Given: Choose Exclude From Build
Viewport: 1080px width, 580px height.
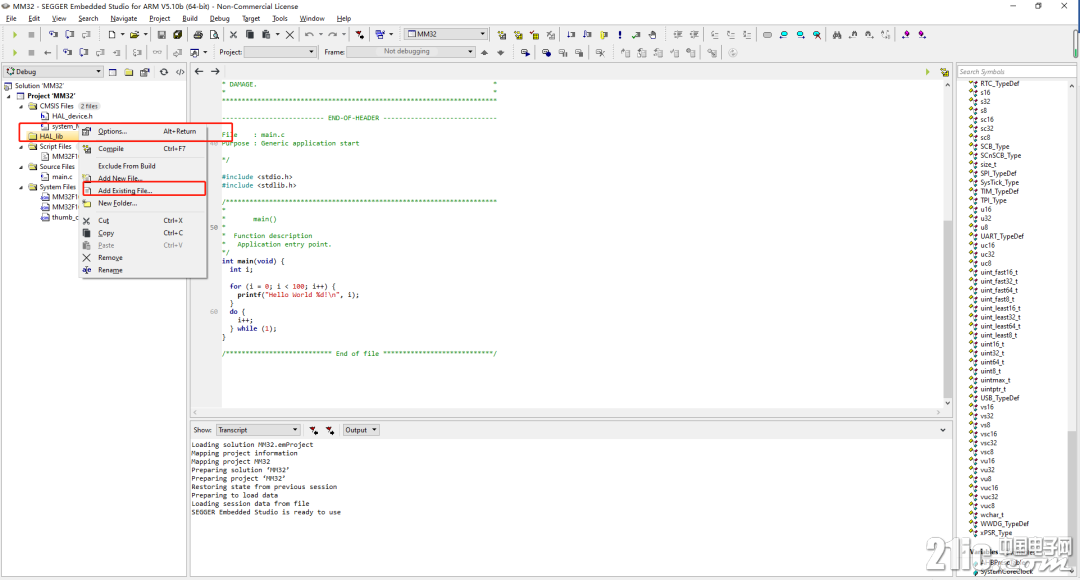Looking at the screenshot, I should [x=143, y=166].
